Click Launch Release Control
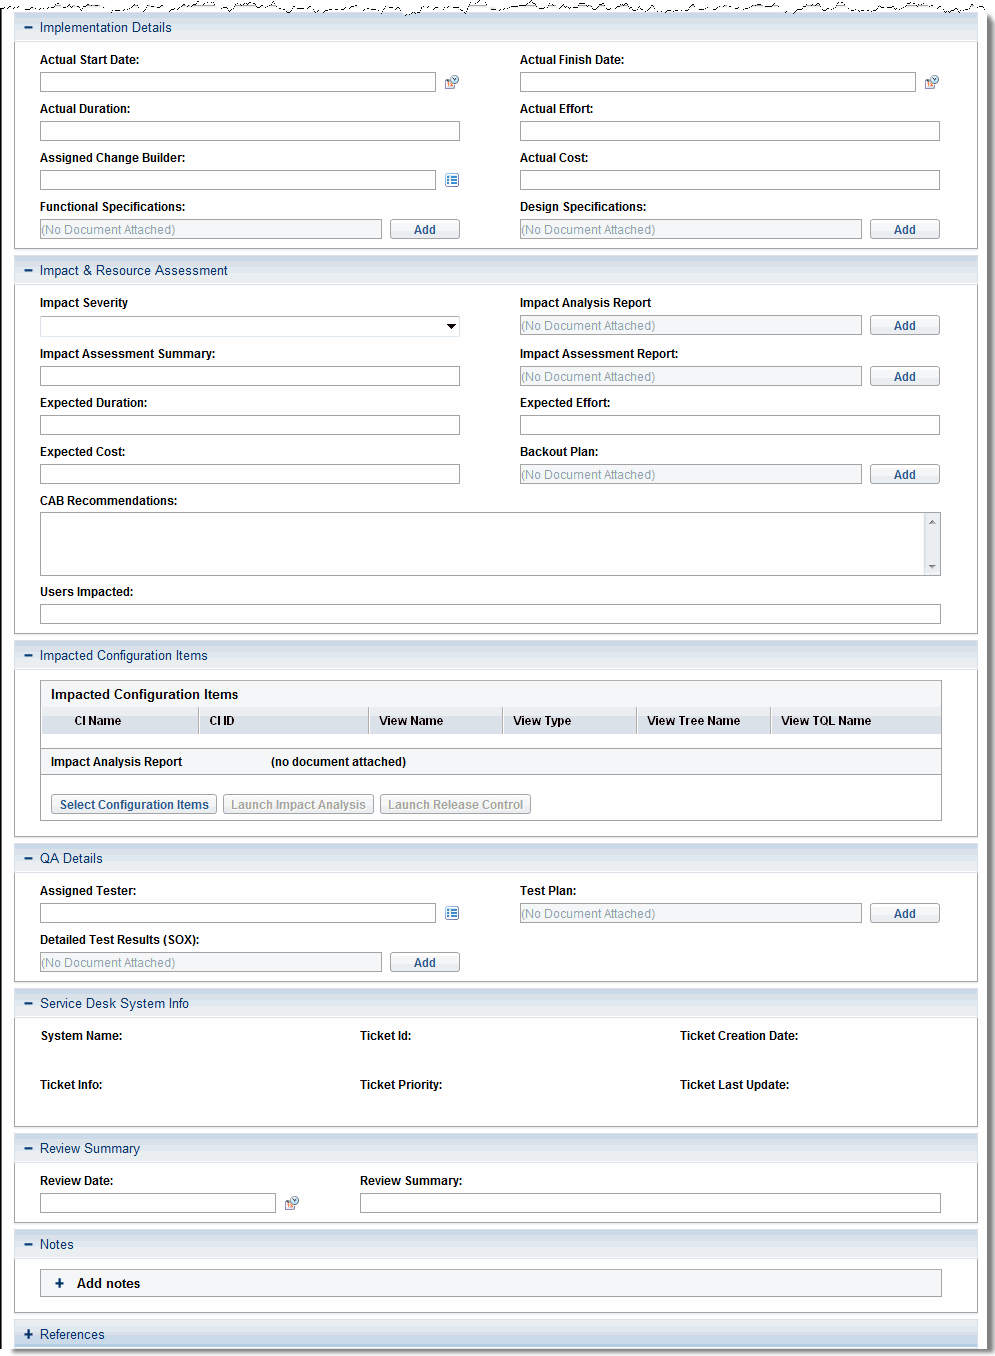 point(454,804)
